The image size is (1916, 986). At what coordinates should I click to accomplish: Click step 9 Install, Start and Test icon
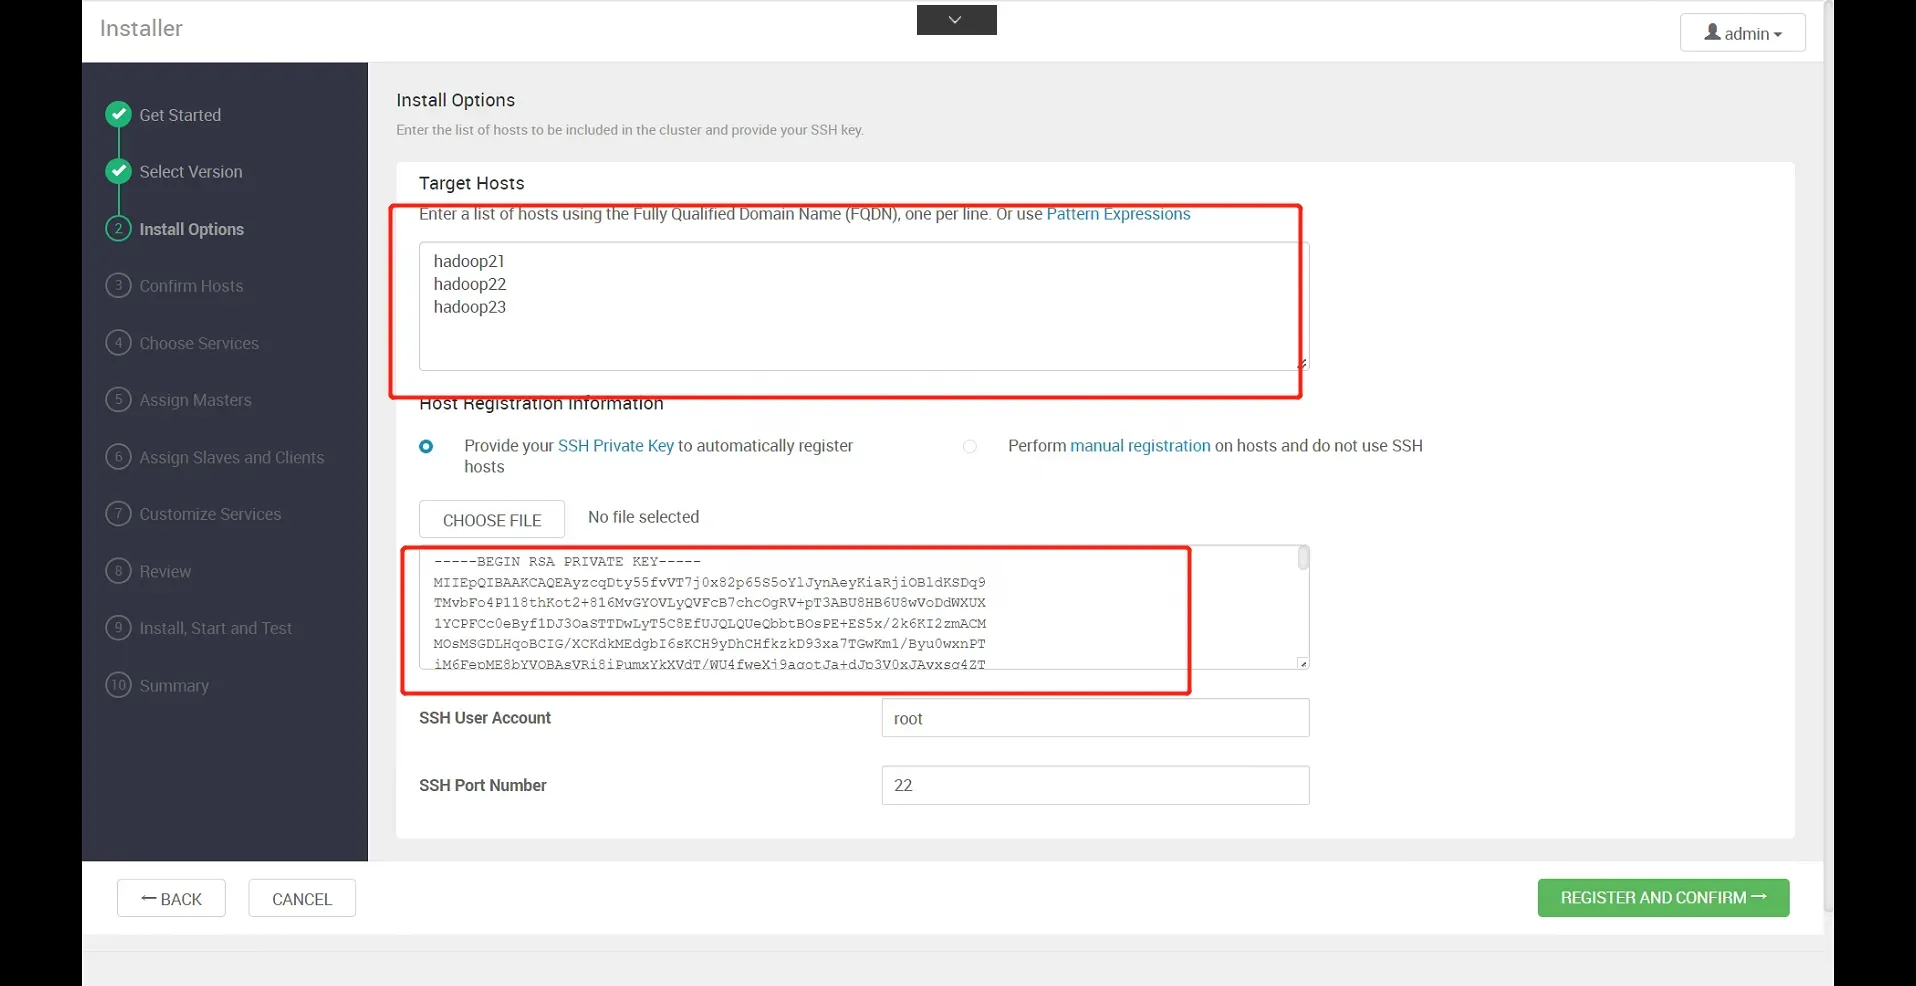(118, 627)
